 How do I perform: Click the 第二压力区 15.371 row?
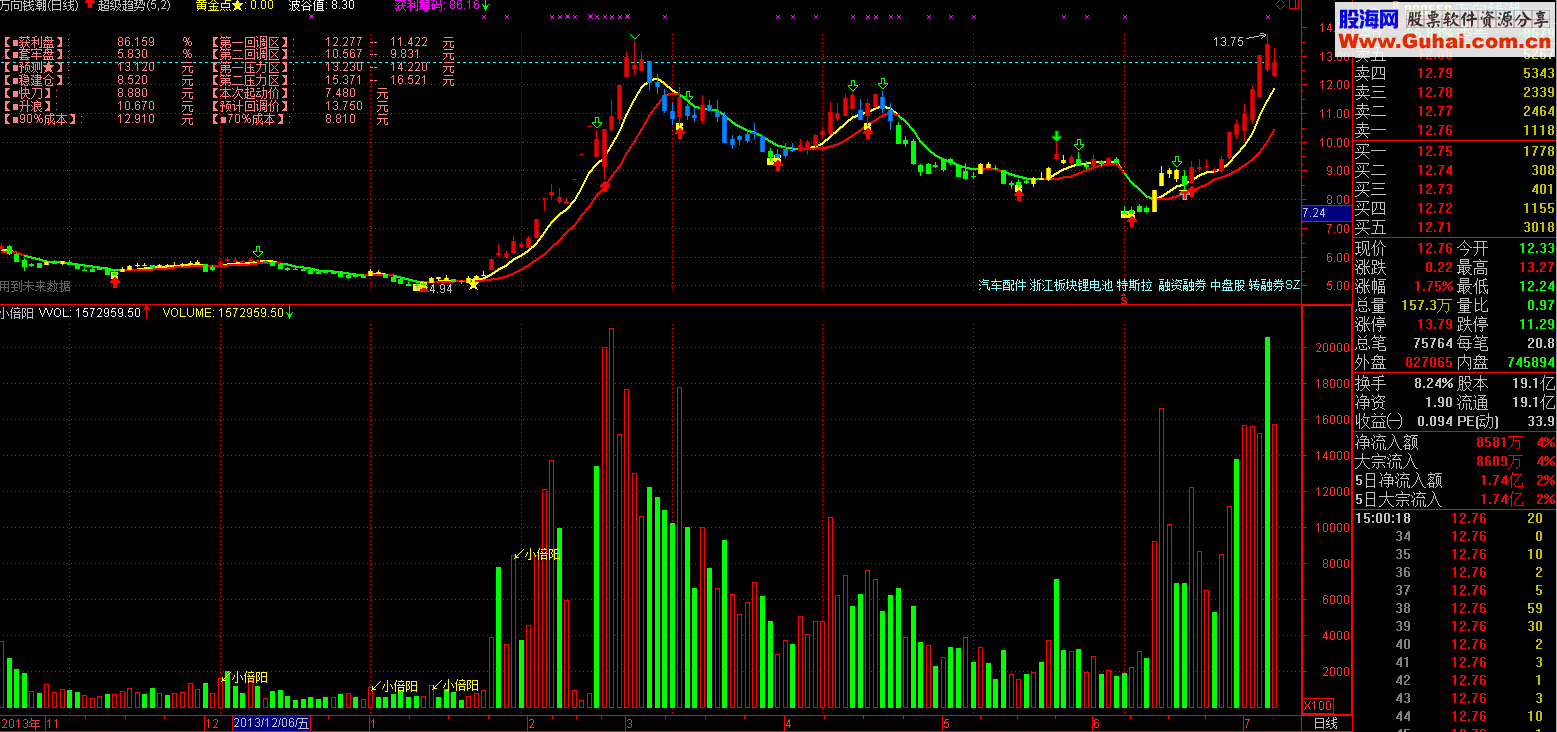tap(333, 80)
